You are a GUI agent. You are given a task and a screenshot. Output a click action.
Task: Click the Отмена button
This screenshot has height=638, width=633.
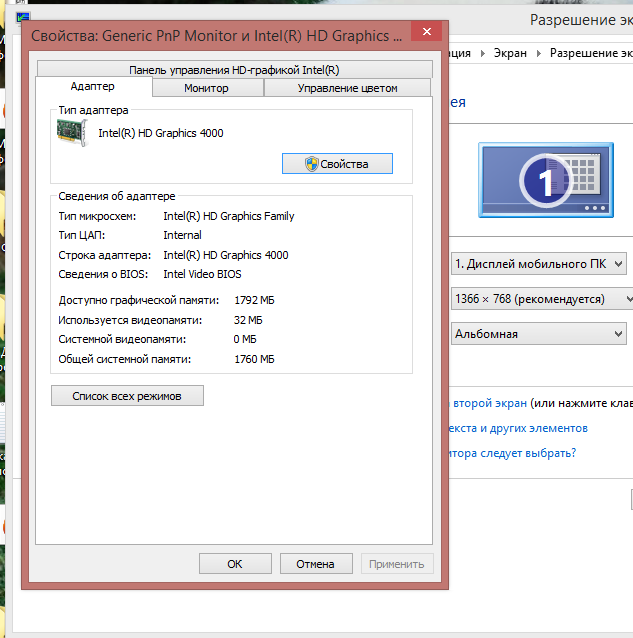(316, 564)
